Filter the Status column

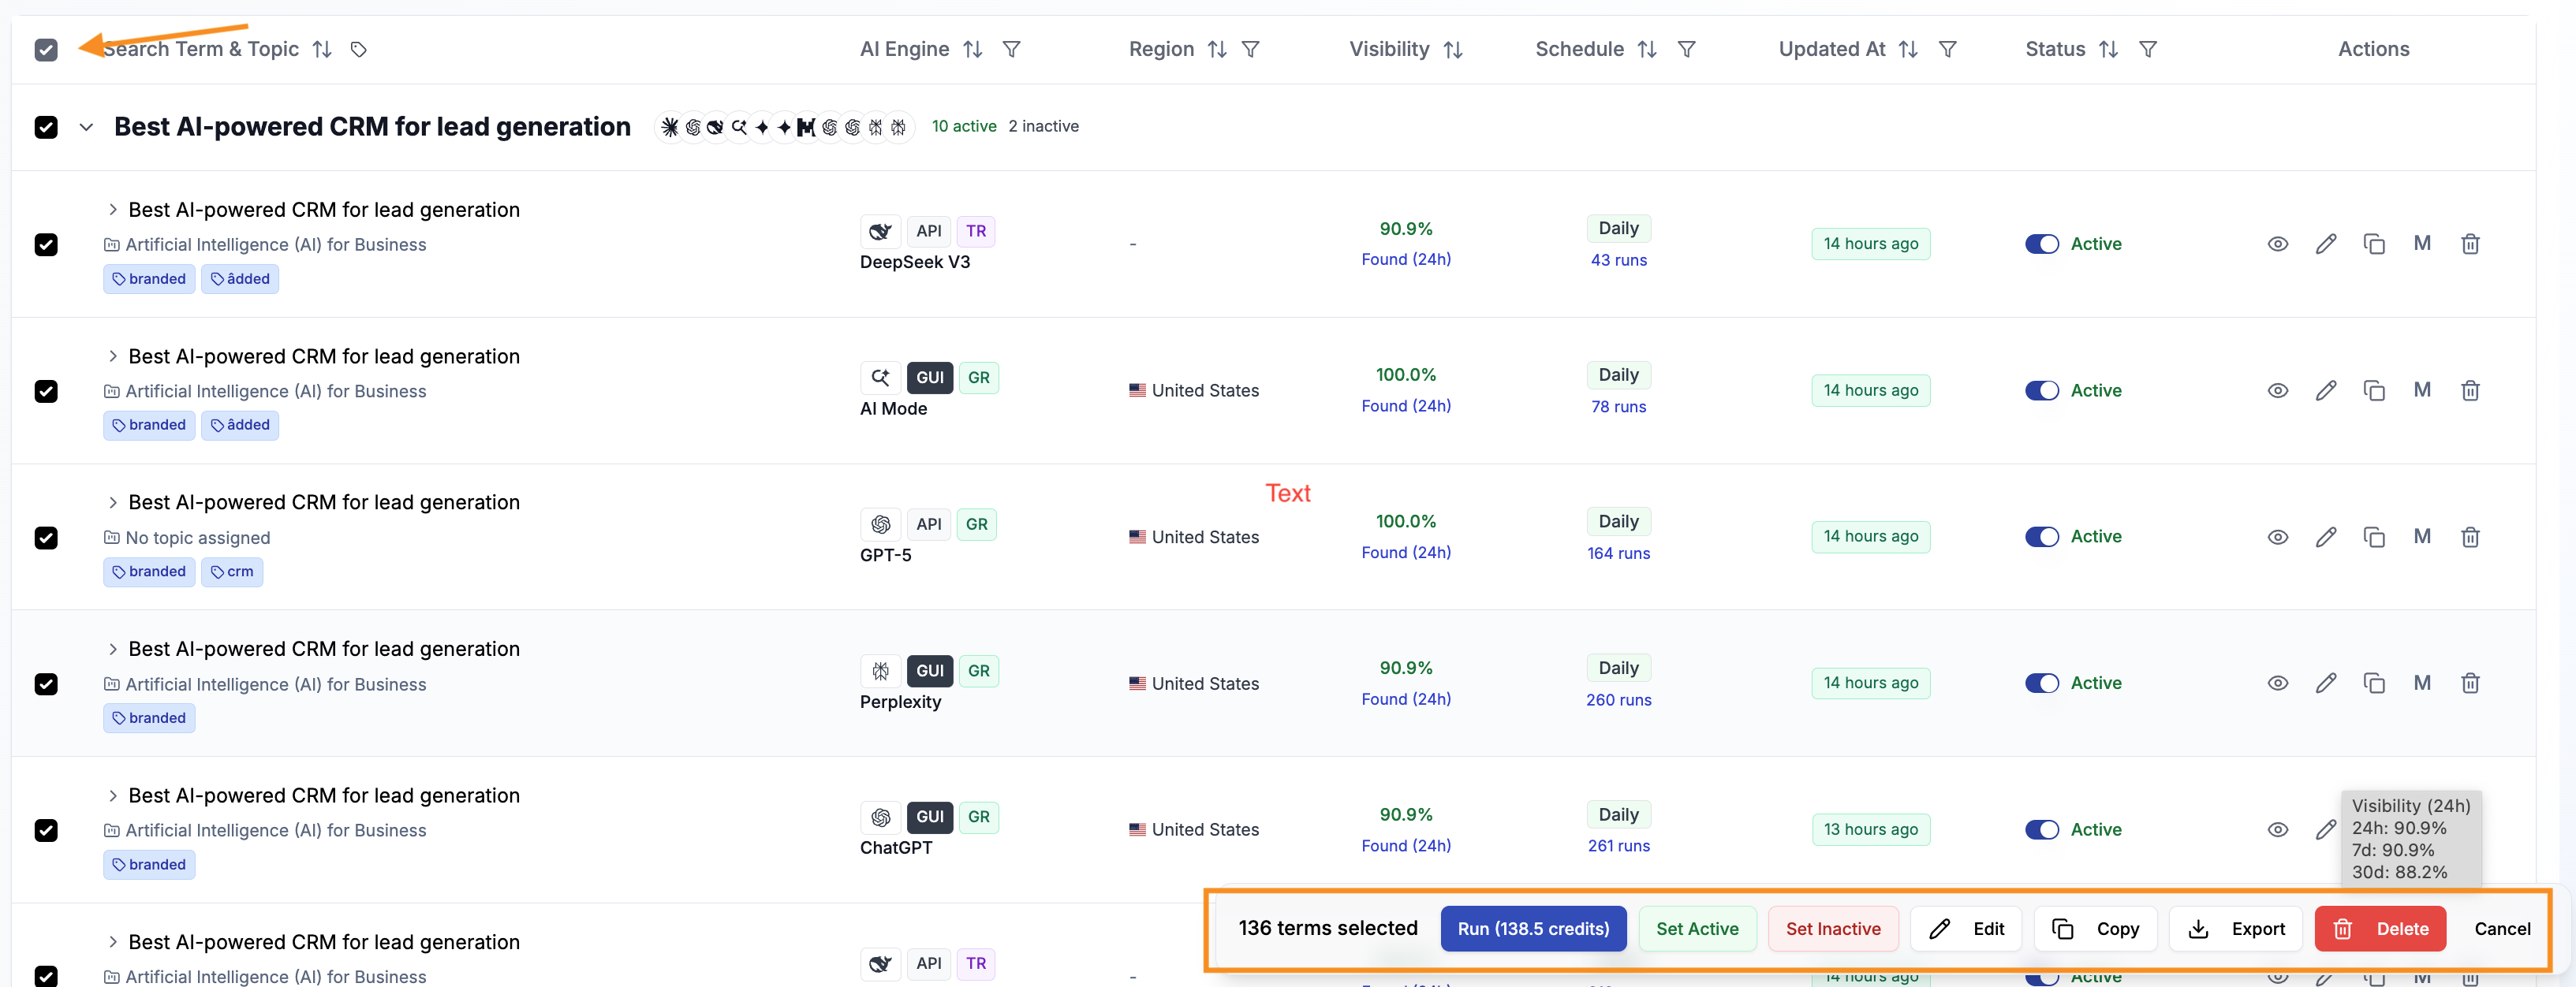(x=2147, y=49)
